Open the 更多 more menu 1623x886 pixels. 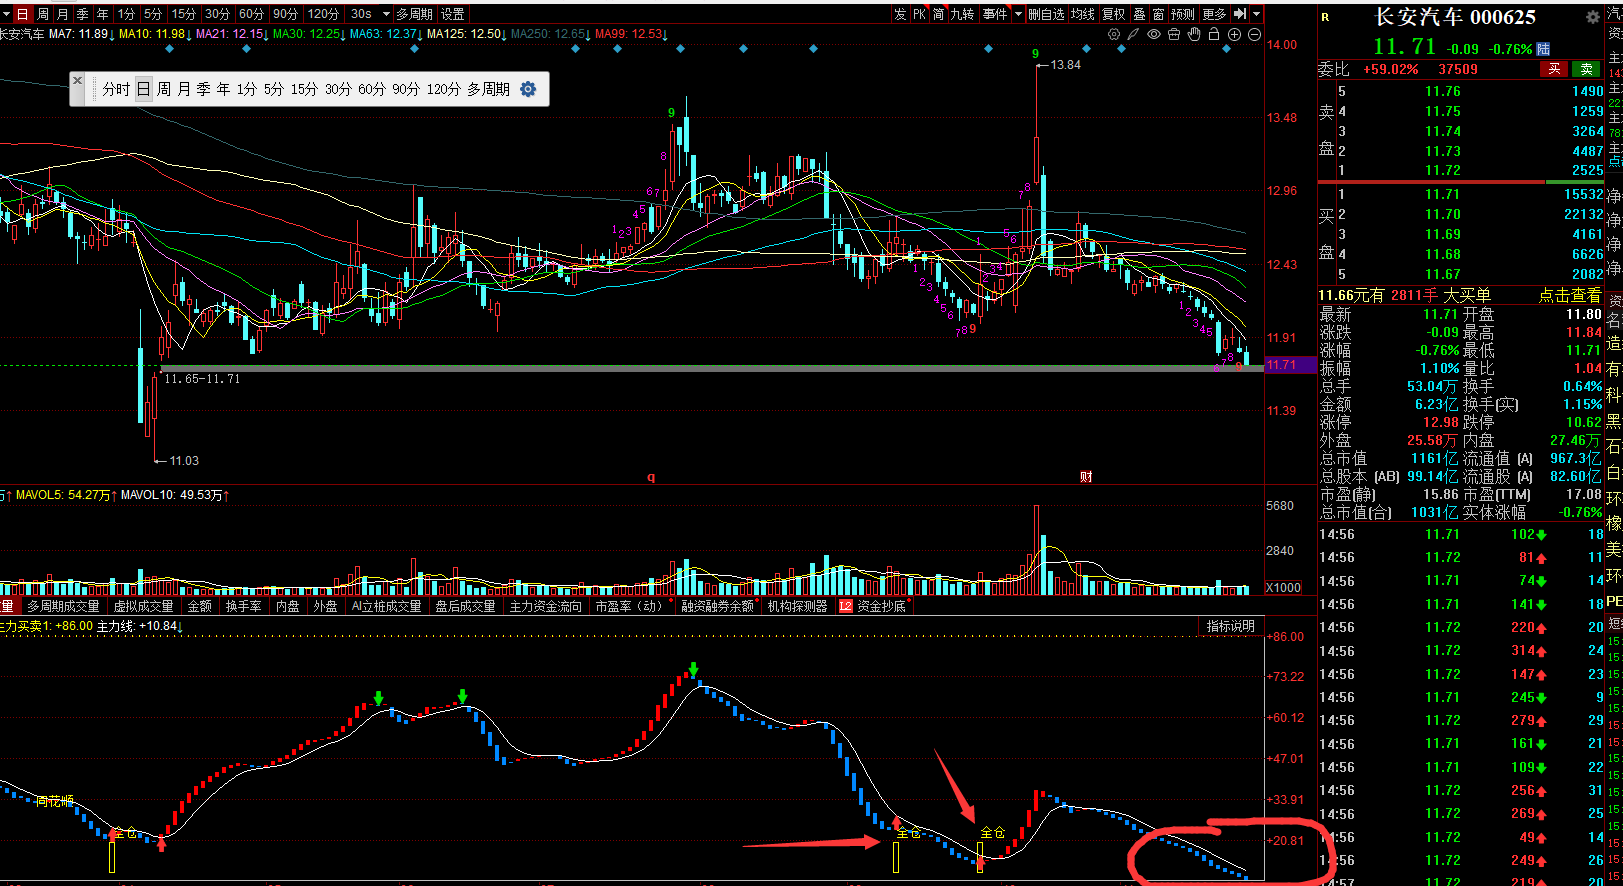point(1214,14)
